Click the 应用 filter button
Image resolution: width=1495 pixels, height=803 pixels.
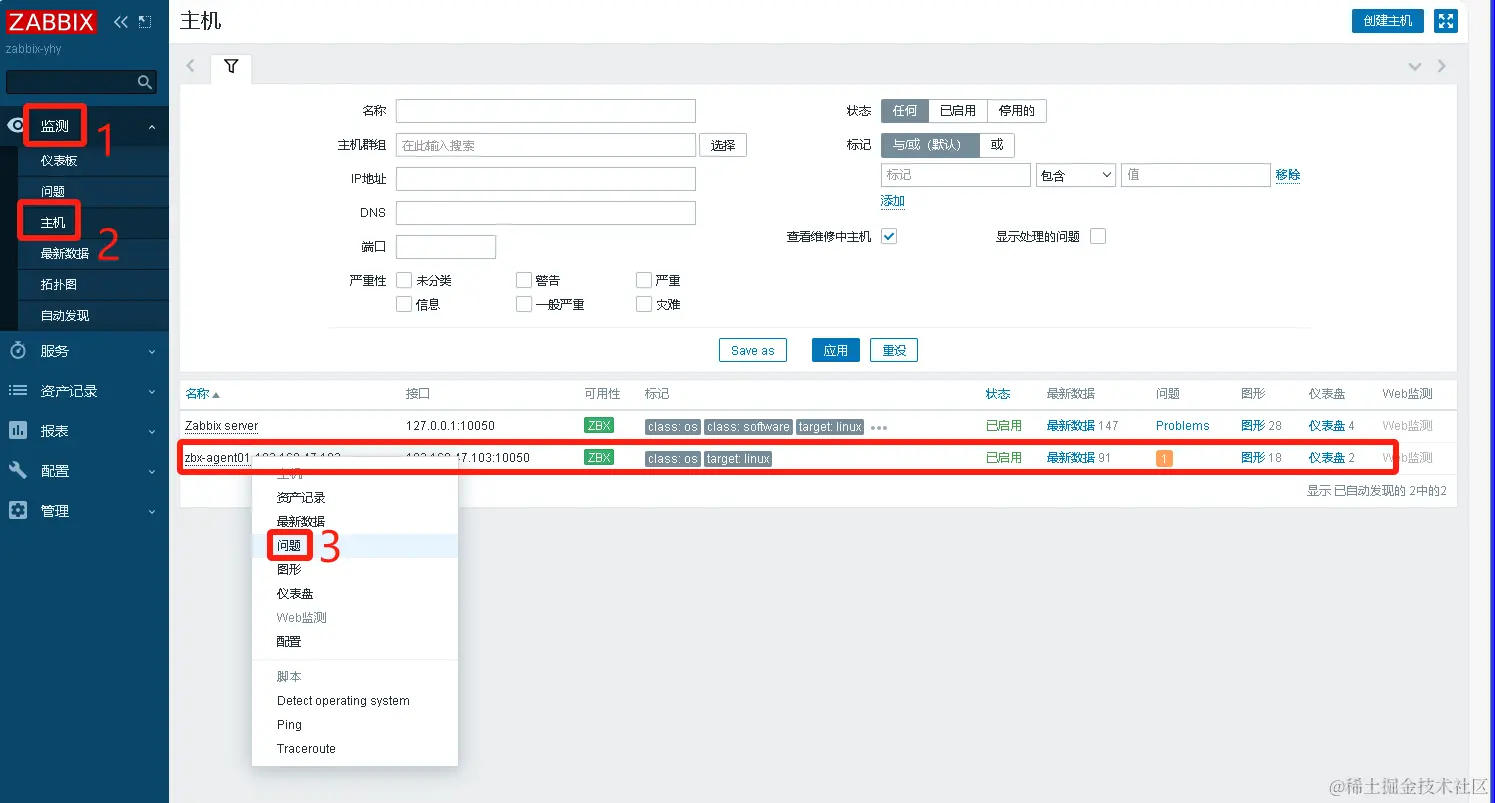click(836, 350)
